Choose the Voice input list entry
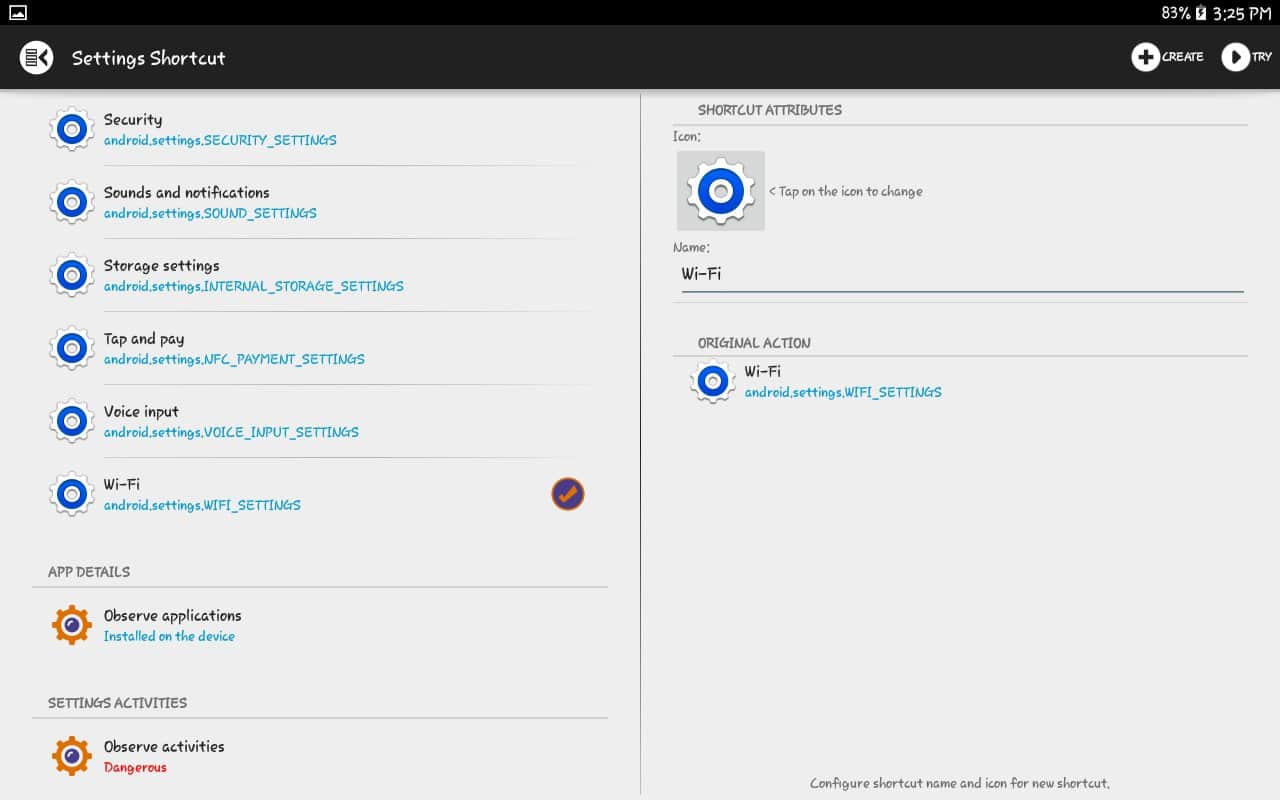This screenshot has width=1280, height=800. (x=300, y=421)
